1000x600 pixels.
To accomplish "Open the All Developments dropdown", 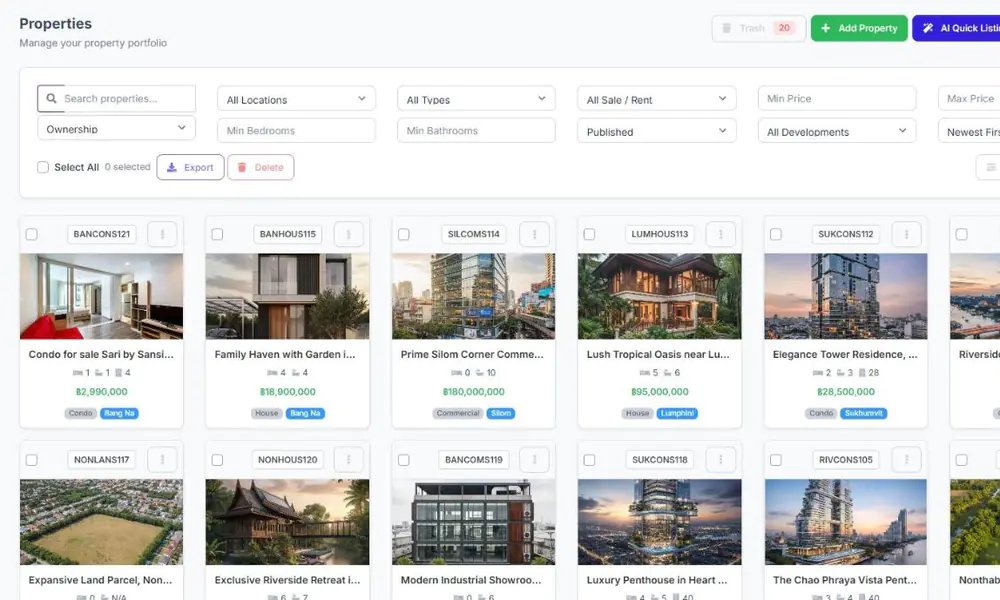I will (837, 131).
